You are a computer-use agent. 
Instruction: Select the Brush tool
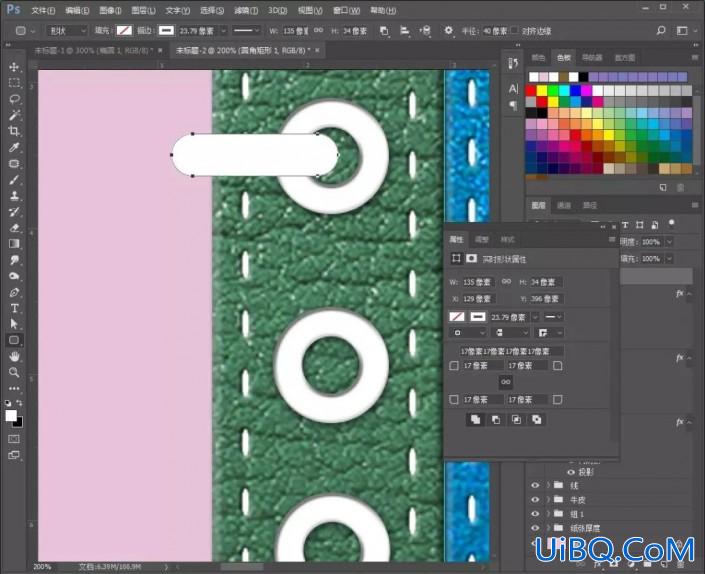pos(14,180)
